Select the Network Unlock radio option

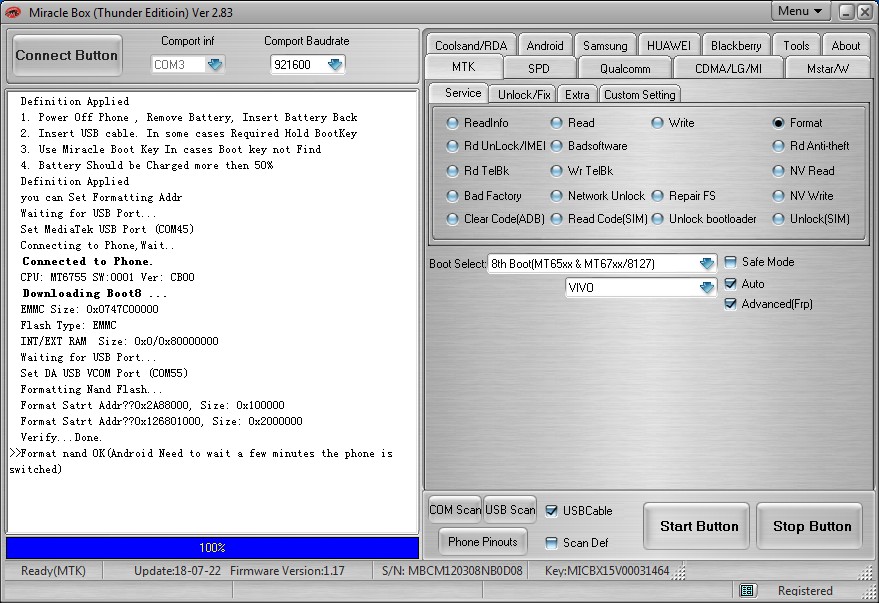(556, 196)
